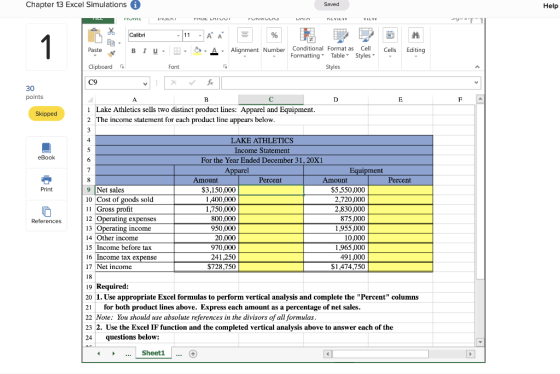Open the font size 11 dropdown
Screen dimensions: 560x374
click(x=200, y=35)
